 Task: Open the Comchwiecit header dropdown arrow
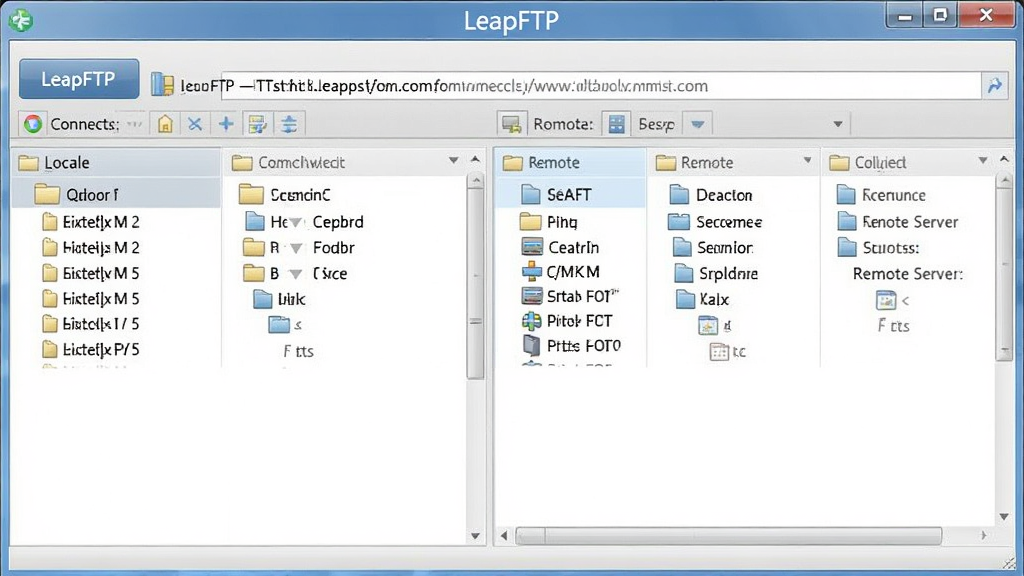click(x=453, y=161)
